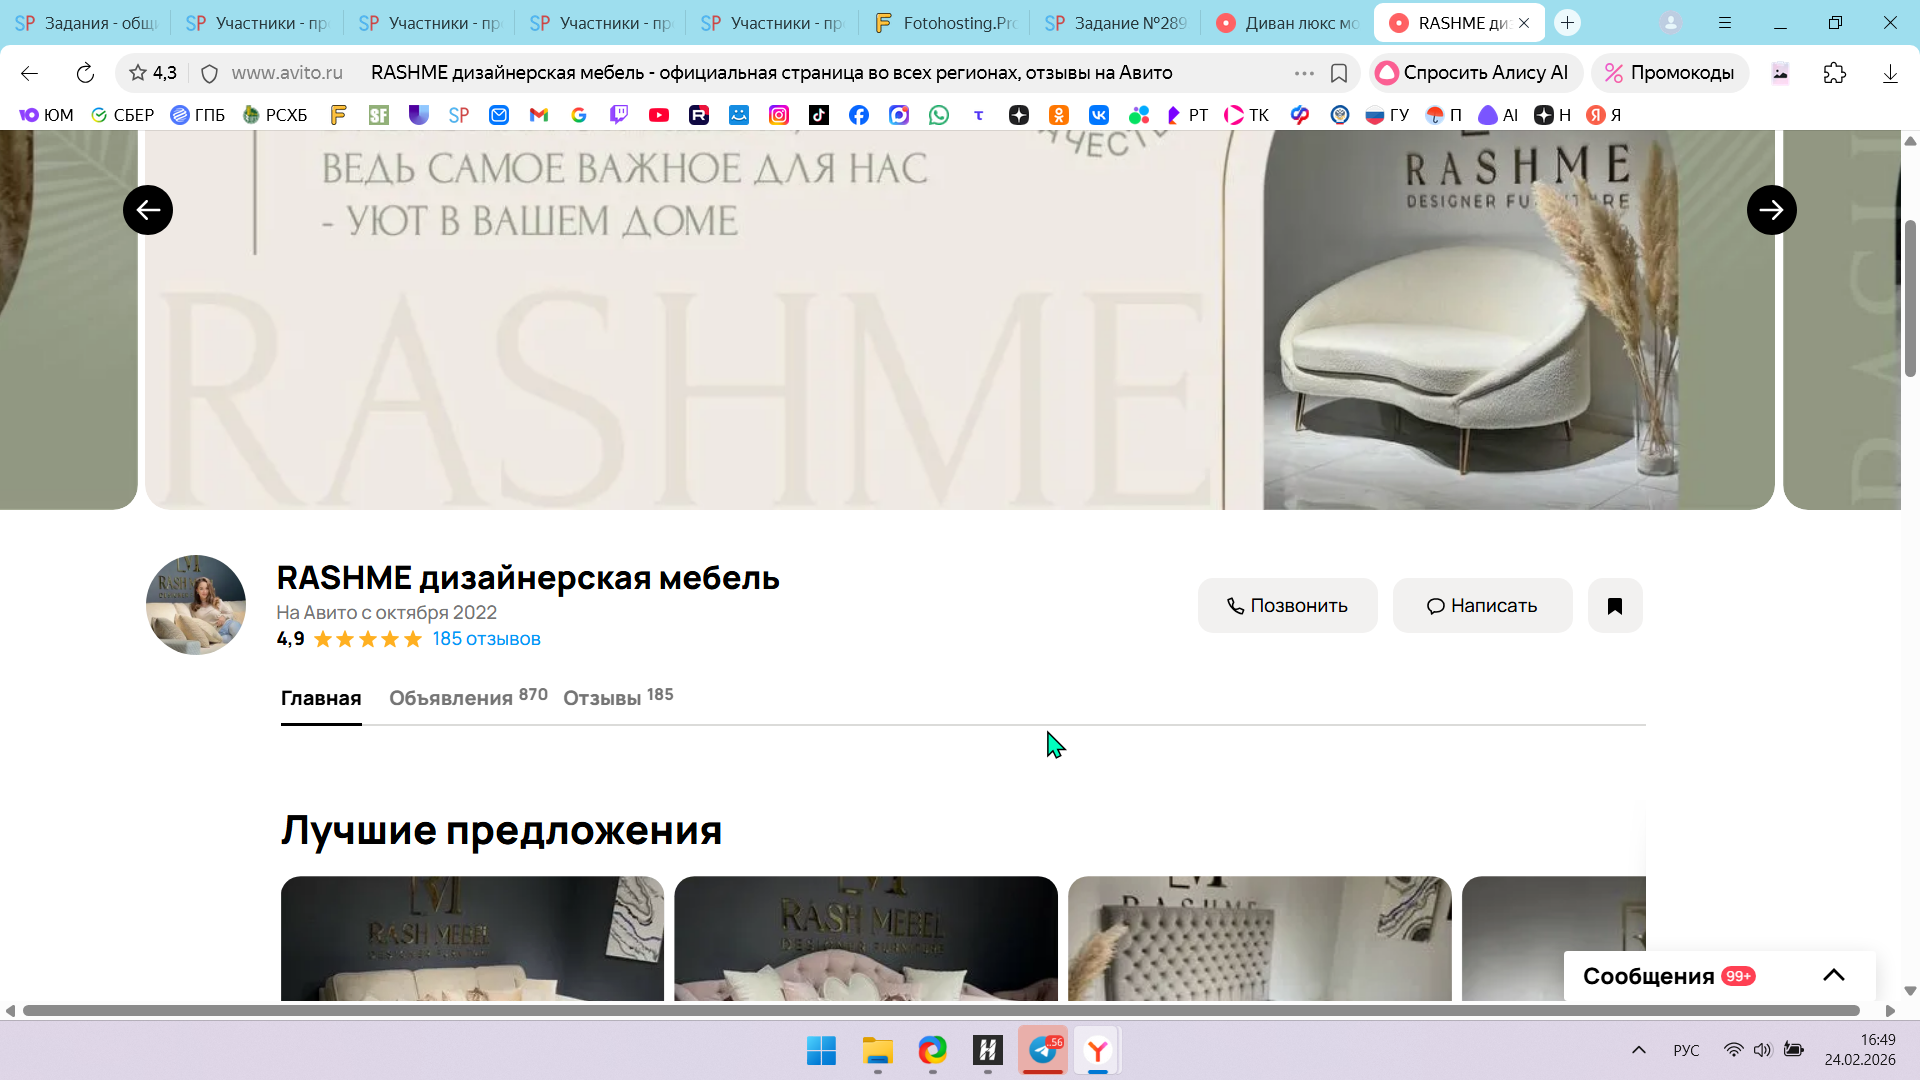
Task: Expand the Сообщения chat panel
Action: (1833, 976)
